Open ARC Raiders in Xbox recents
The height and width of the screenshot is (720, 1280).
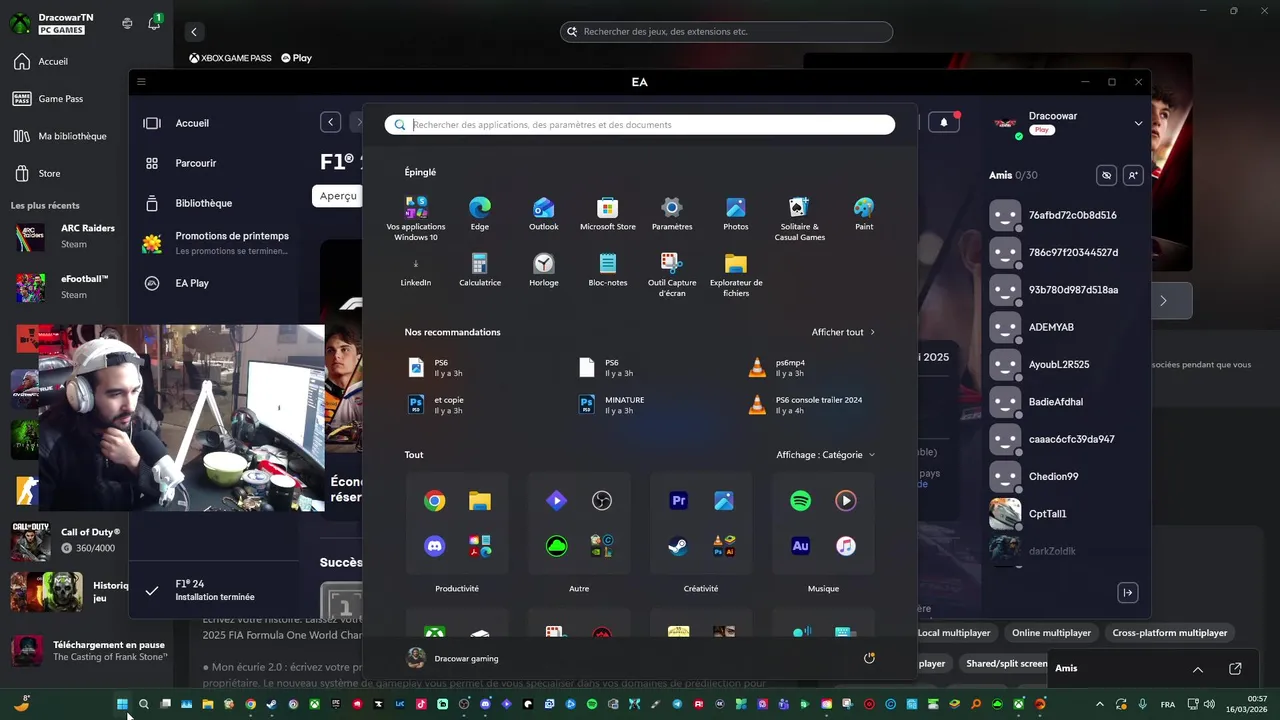click(x=64, y=236)
